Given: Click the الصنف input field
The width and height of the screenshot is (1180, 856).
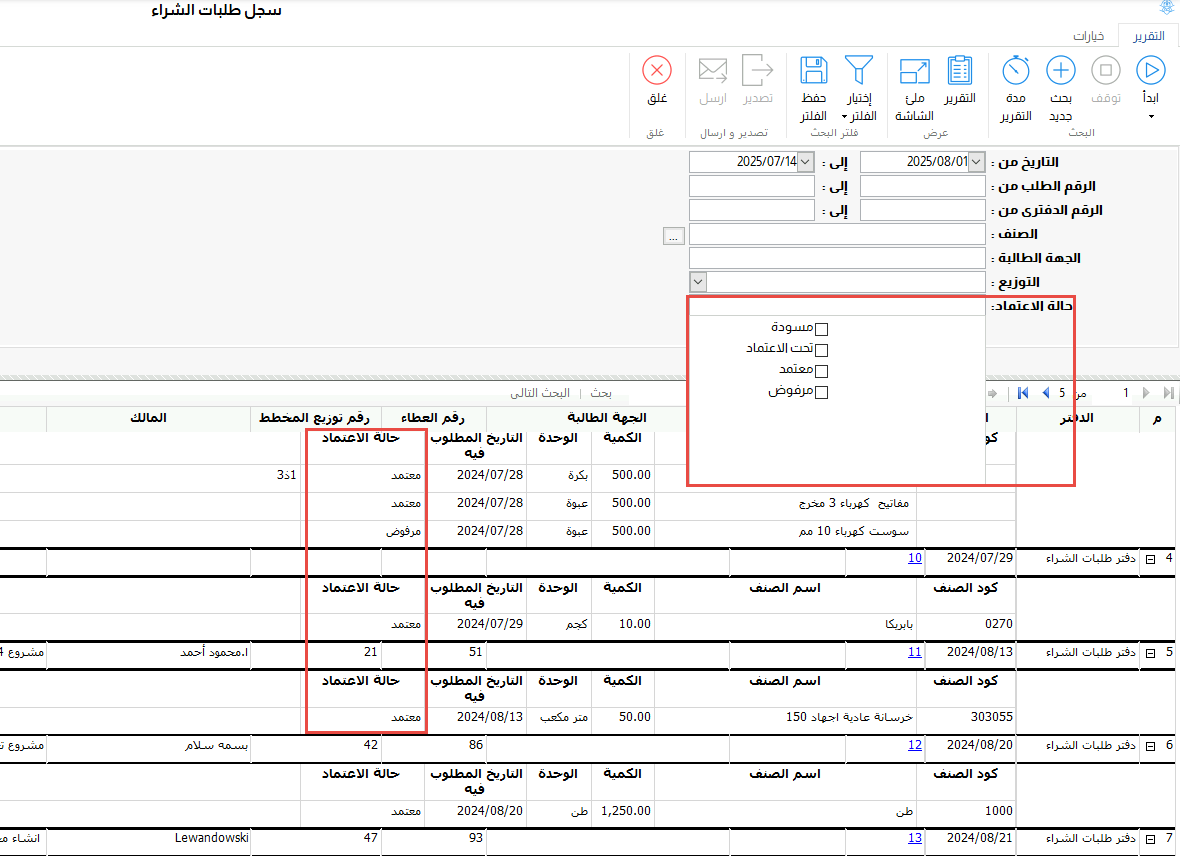Looking at the screenshot, I should point(837,234).
